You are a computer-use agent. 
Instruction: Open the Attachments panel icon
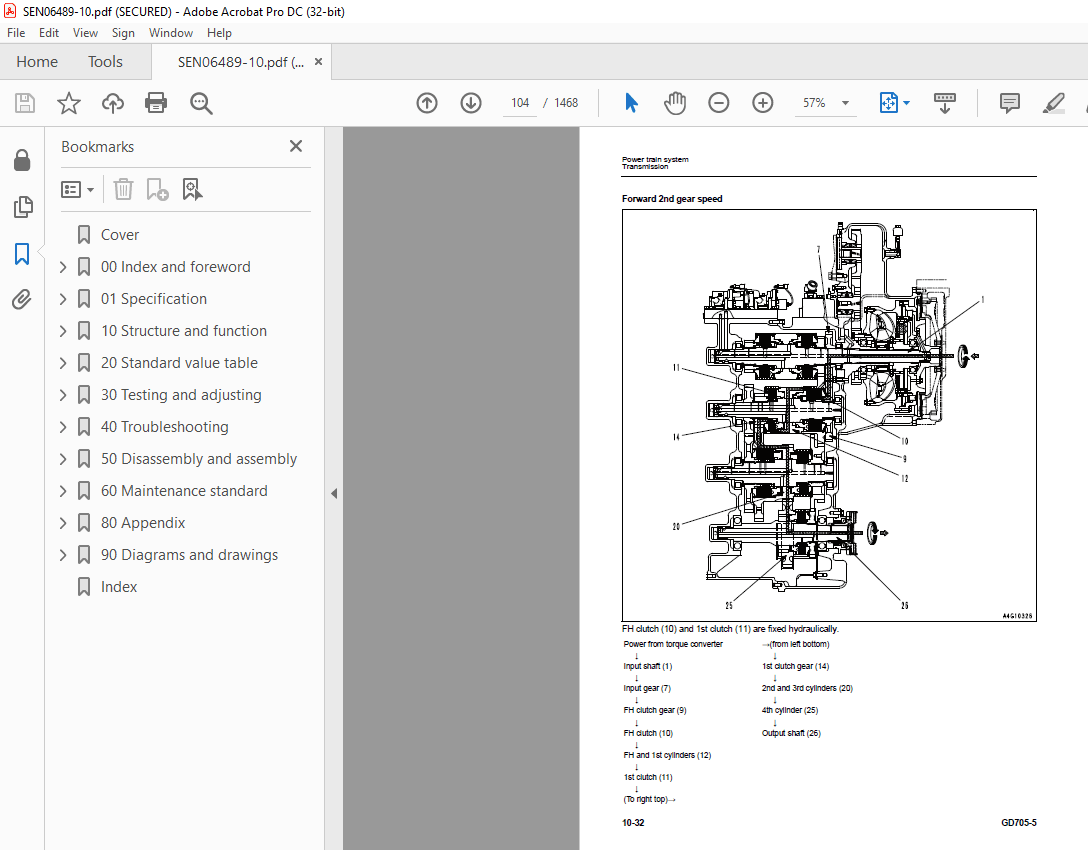(22, 298)
